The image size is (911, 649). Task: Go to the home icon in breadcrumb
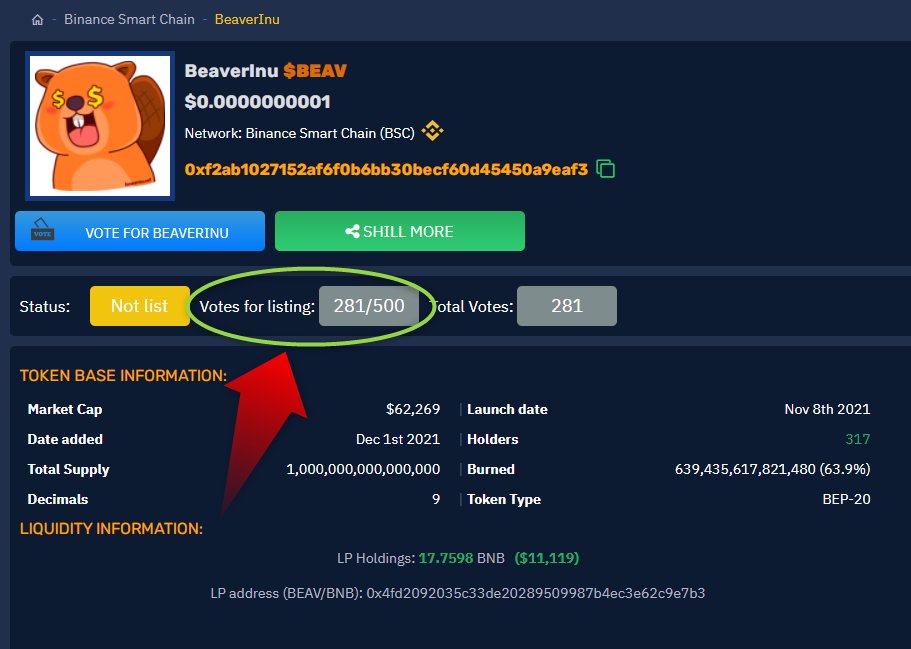[37, 20]
